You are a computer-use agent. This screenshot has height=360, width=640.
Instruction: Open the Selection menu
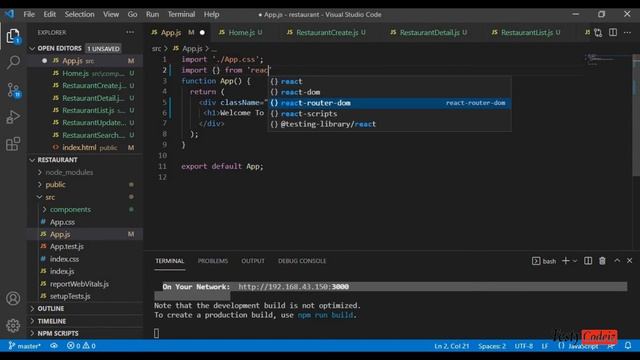click(79, 14)
